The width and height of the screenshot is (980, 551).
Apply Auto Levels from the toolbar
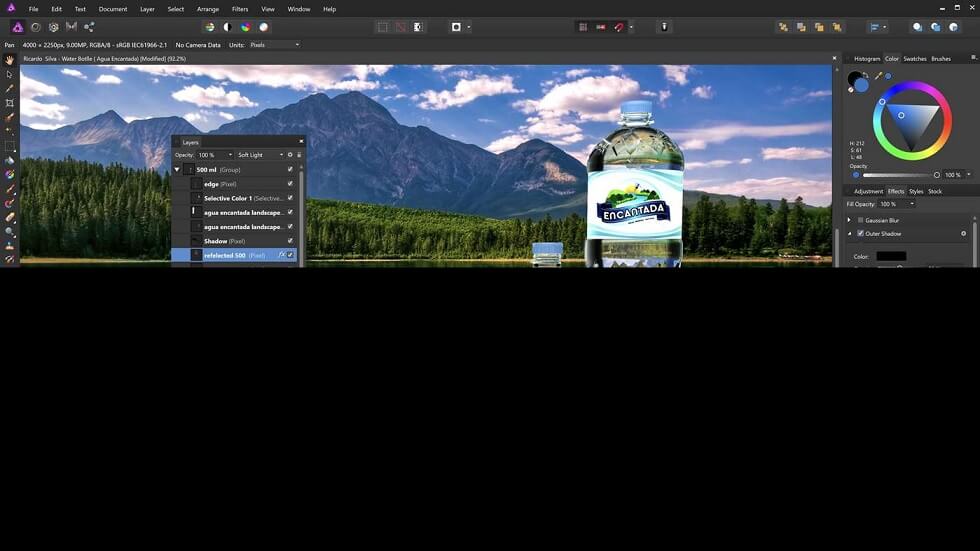(210, 27)
